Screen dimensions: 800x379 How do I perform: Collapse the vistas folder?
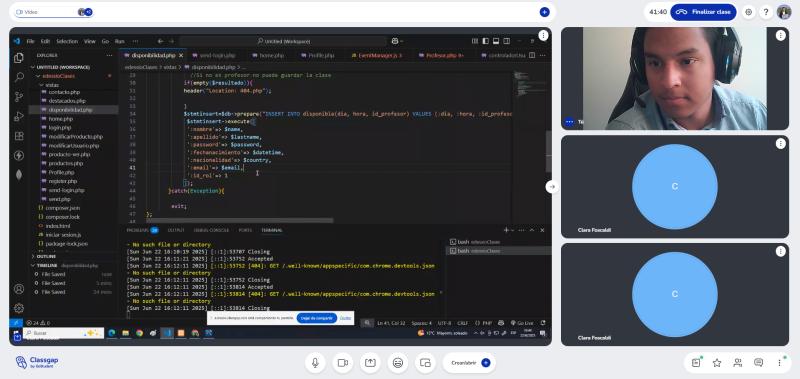[53, 85]
